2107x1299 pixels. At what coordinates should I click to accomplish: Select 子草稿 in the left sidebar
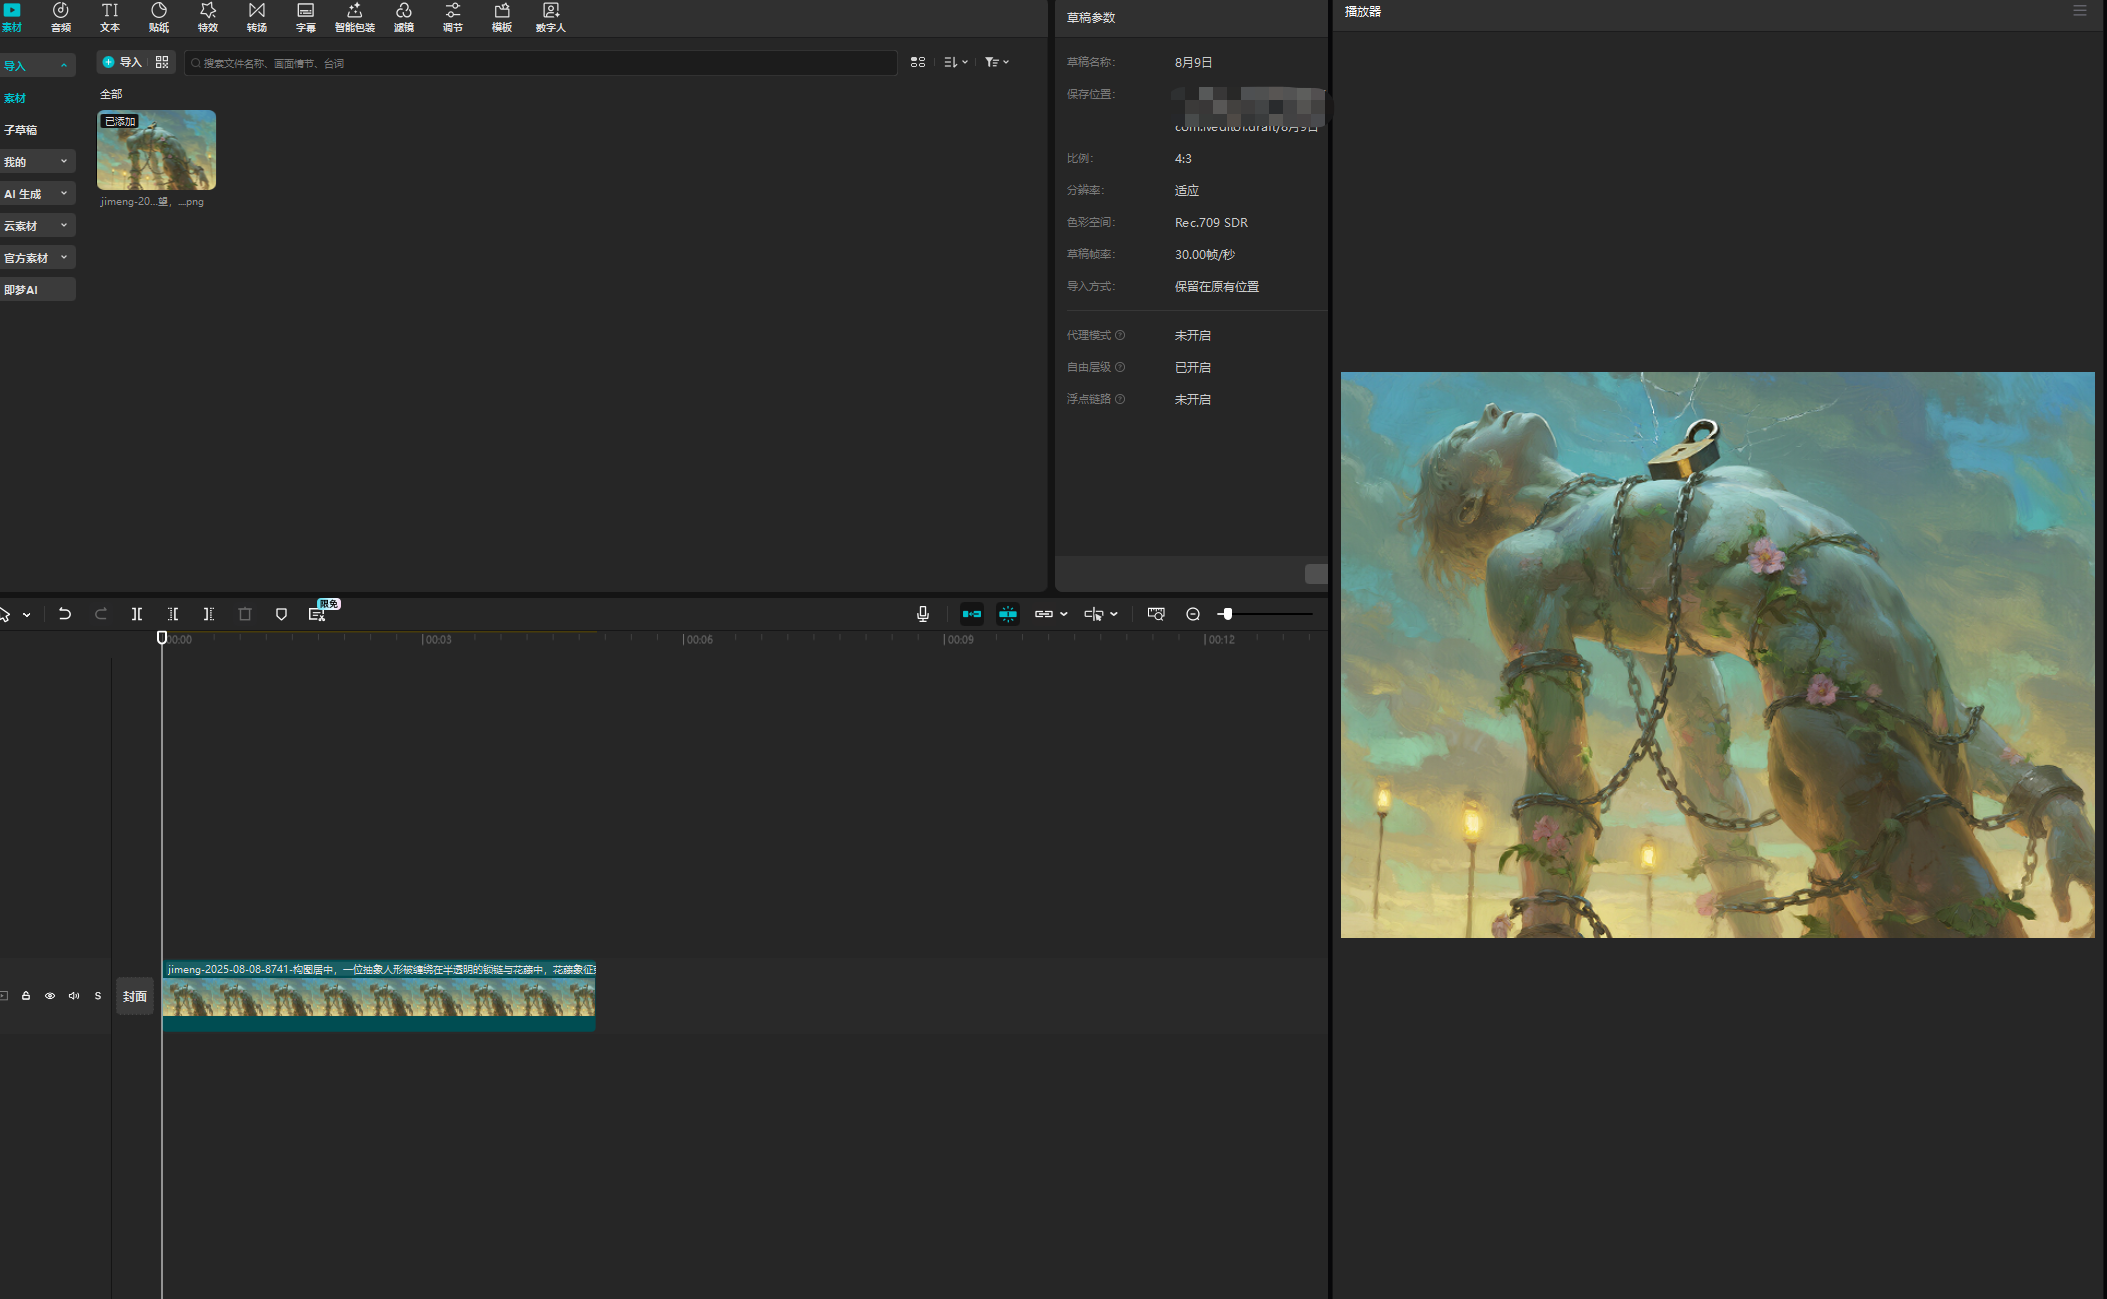tap(20, 130)
